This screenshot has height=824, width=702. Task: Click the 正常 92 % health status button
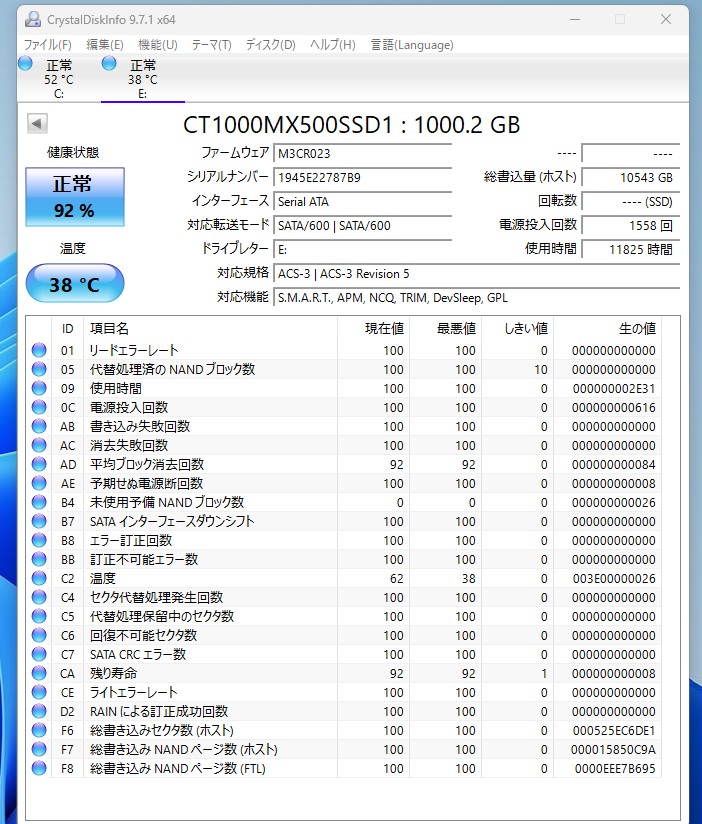click(x=75, y=197)
